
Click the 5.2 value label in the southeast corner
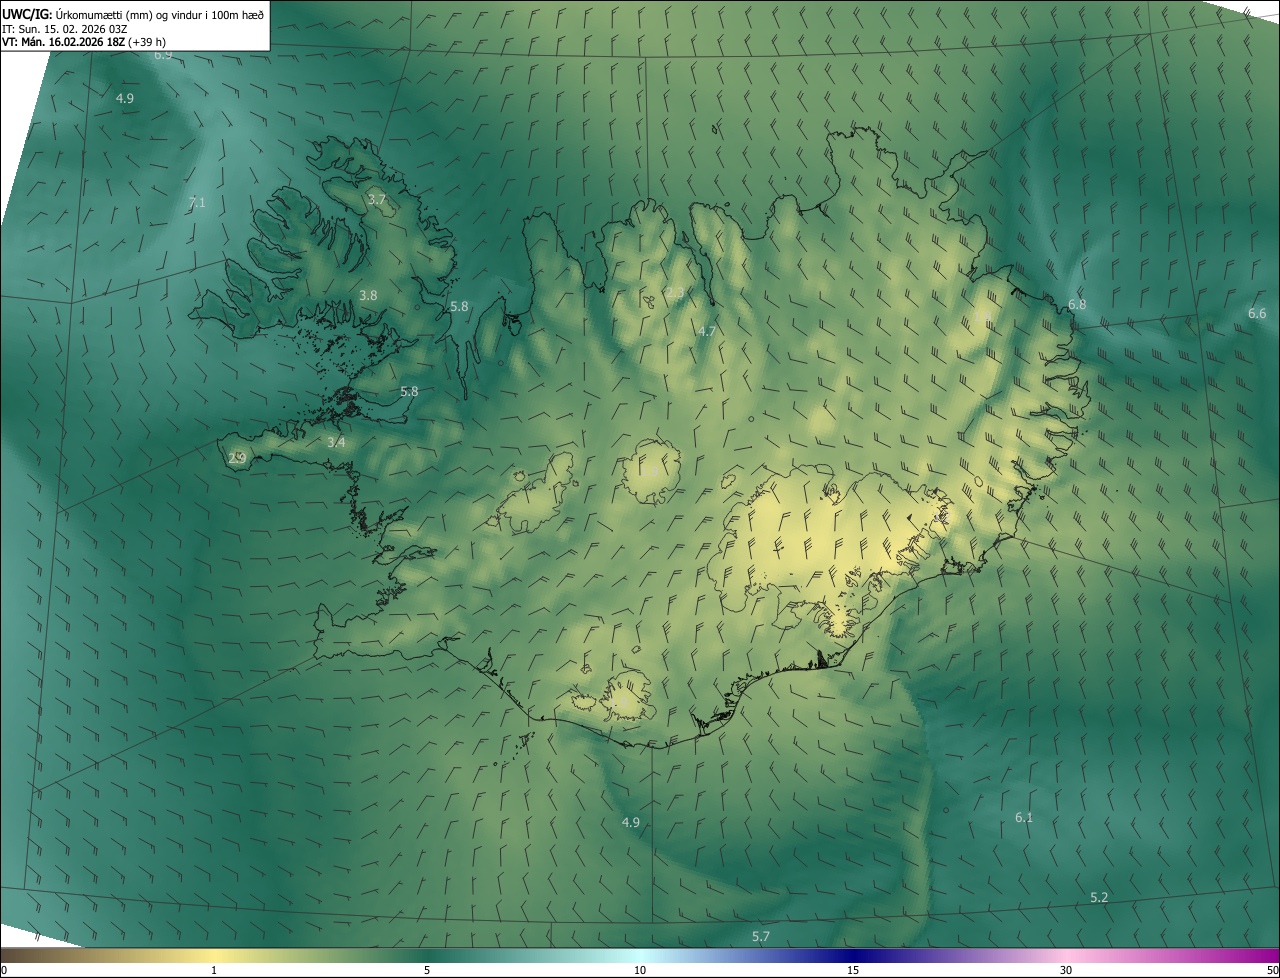(x=1099, y=897)
